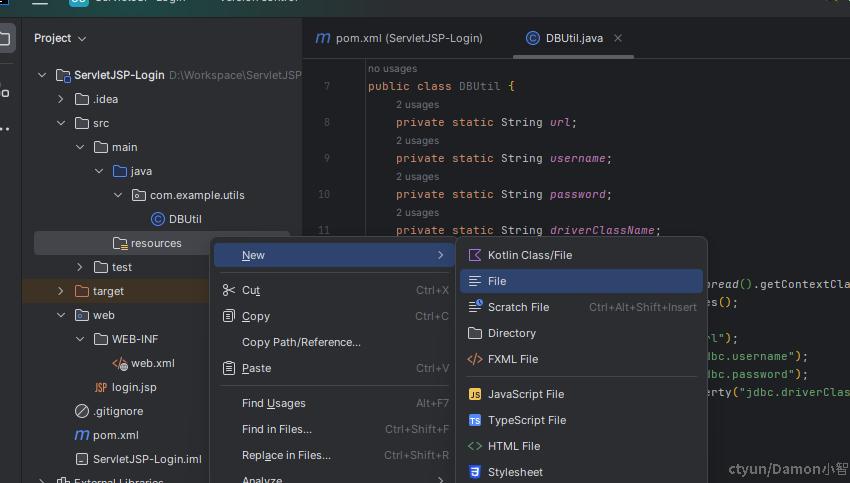Choose HTML File option
The height and width of the screenshot is (483, 850).
click(x=581, y=446)
